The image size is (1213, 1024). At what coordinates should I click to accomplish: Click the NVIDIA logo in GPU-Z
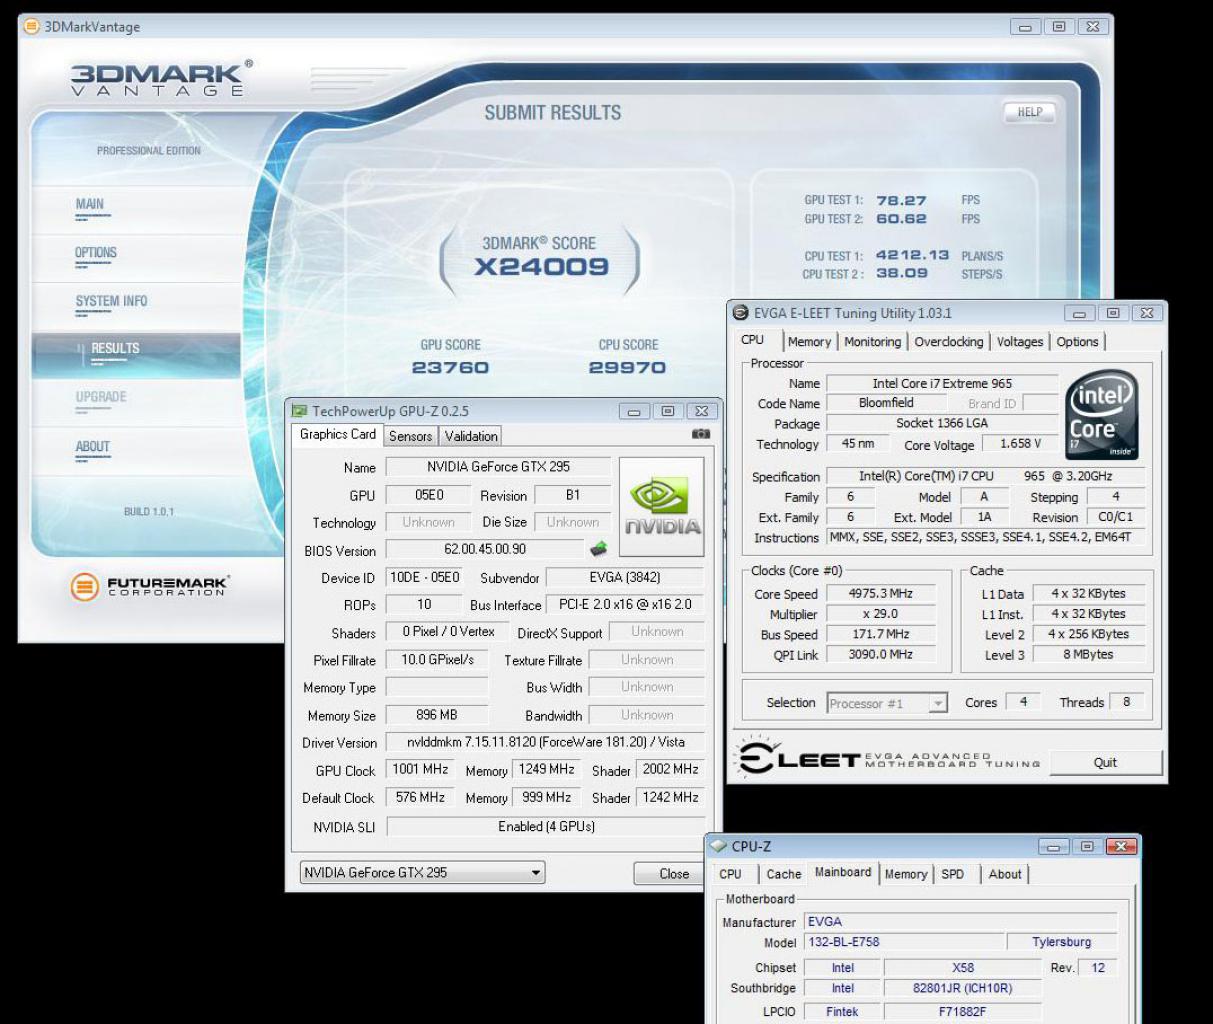pyautogui.click(x=661, y=507)
